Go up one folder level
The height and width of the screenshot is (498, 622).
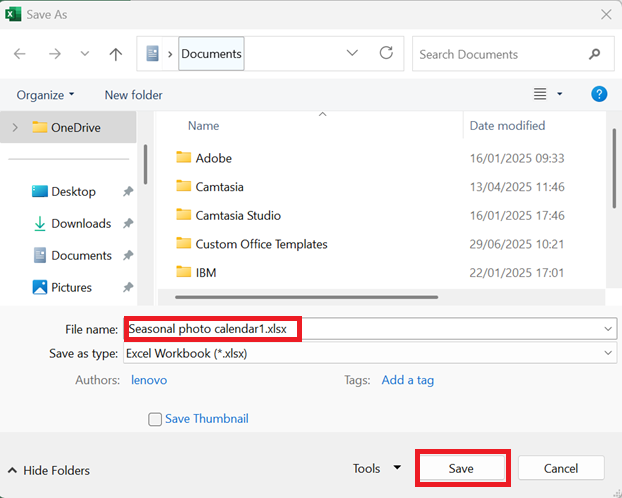tap(115, 54)
